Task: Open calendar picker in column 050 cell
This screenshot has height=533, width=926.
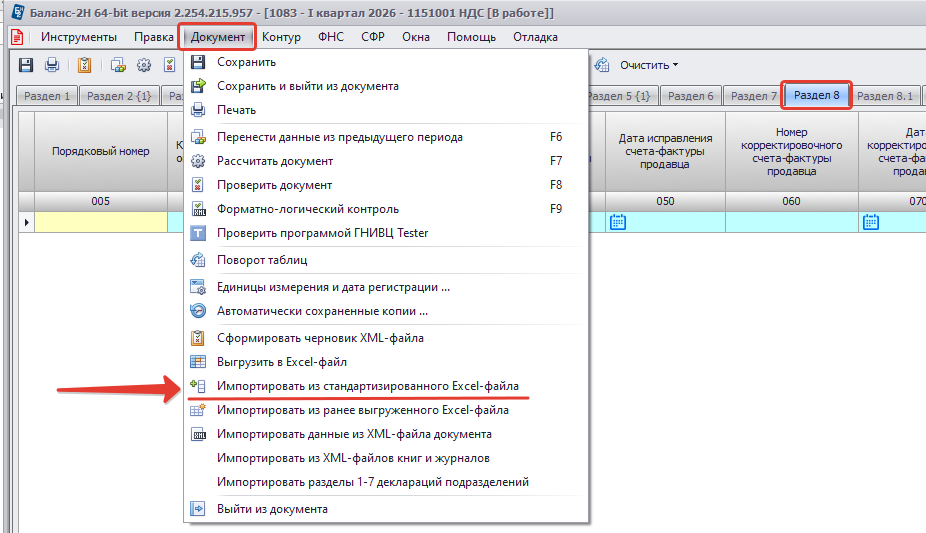Action: point(618,222)
